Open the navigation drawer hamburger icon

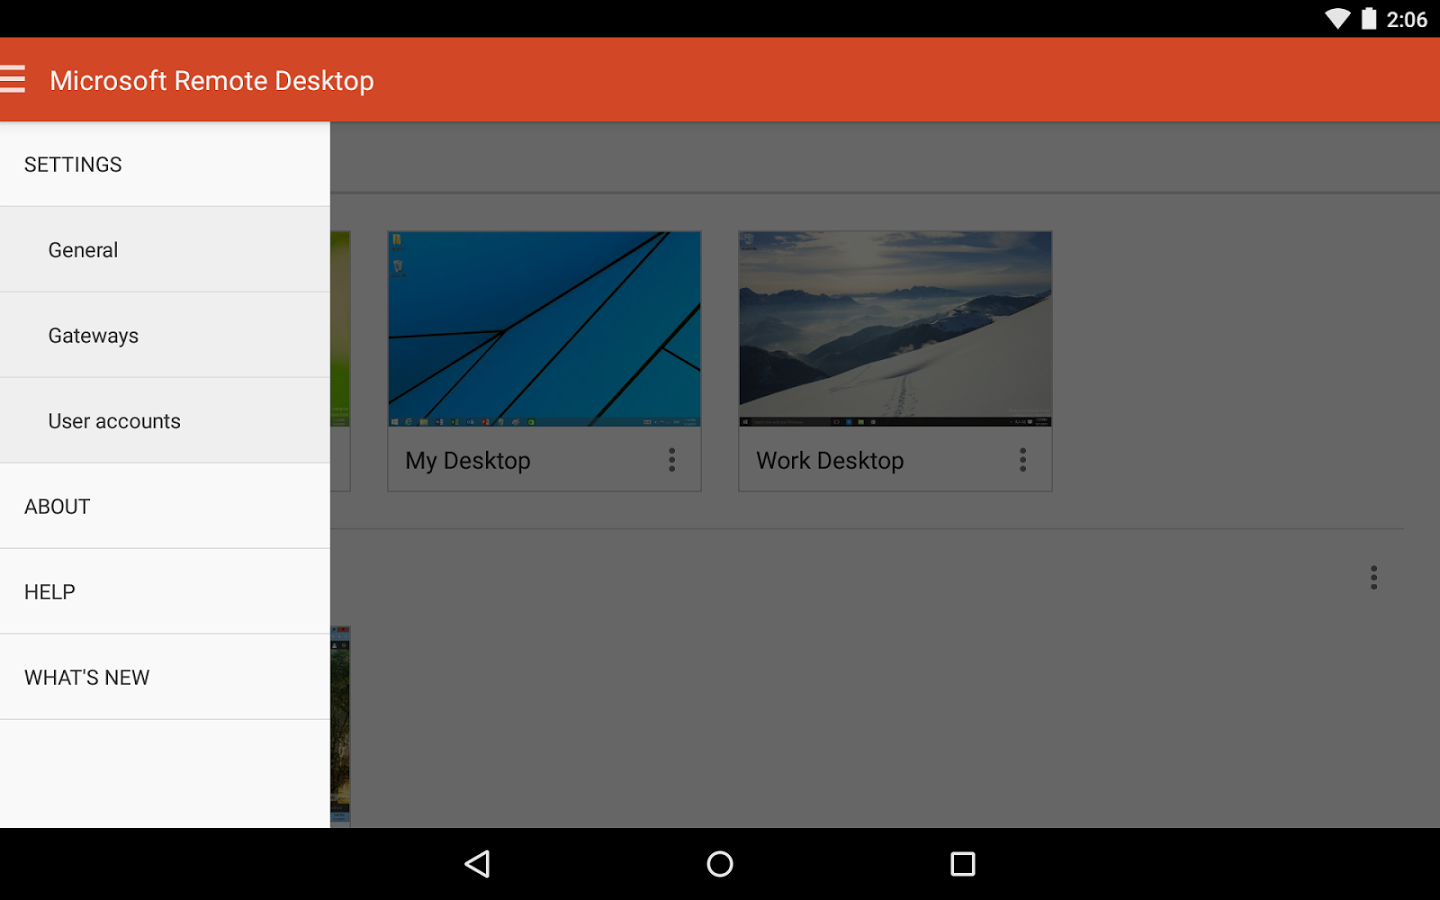coord(15,79)
